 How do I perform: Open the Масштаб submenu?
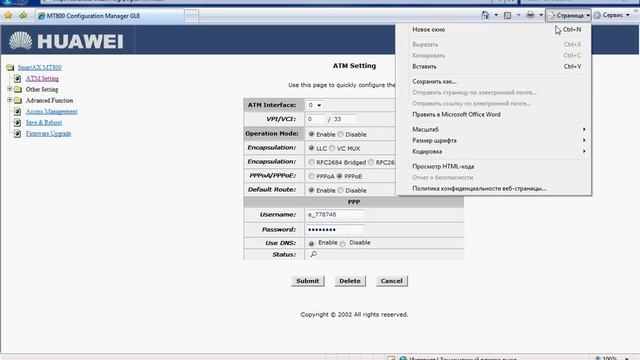(494, 129)
